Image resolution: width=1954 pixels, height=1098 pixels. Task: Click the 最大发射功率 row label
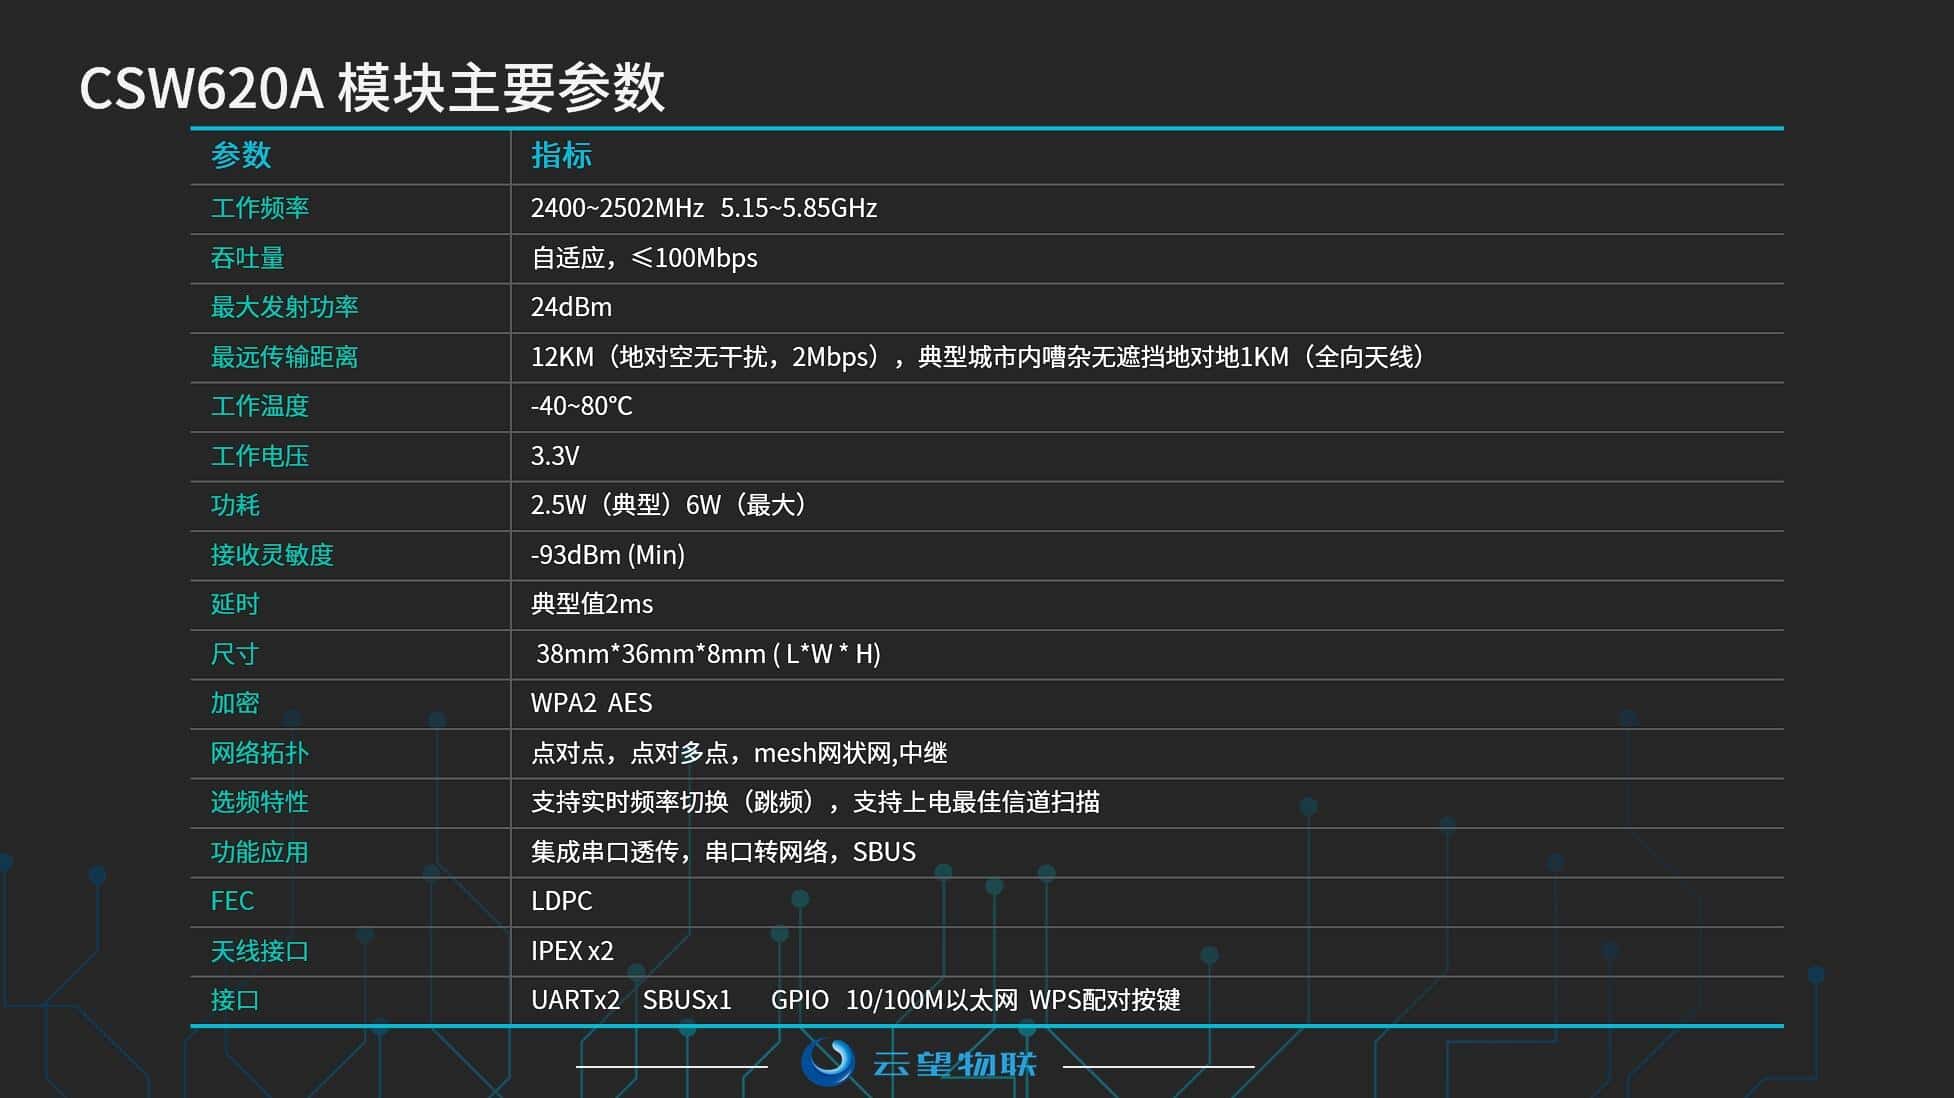point(284,307)
